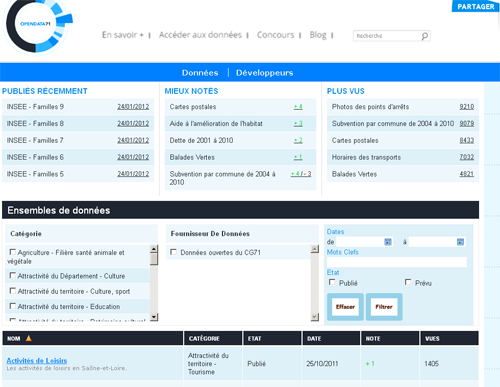Click view count 4821 for Balades Vertes
Viewport: 500px width, 387px height.
[x=467, y=174]
